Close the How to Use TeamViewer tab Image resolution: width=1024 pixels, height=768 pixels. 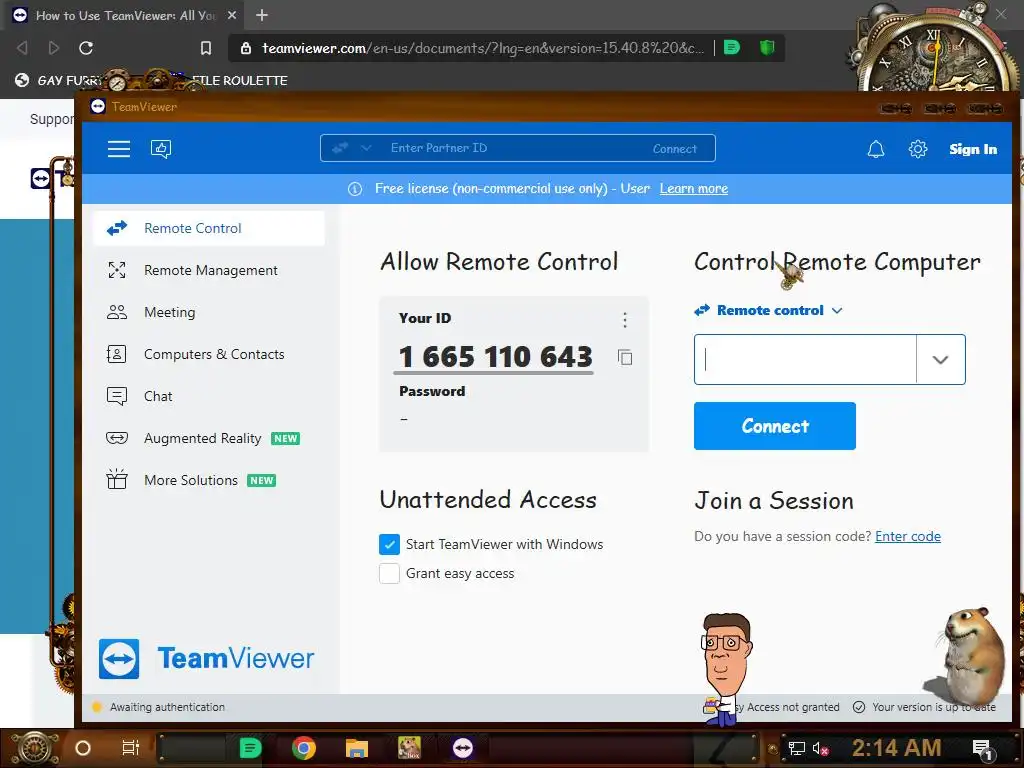click(232, 15)
